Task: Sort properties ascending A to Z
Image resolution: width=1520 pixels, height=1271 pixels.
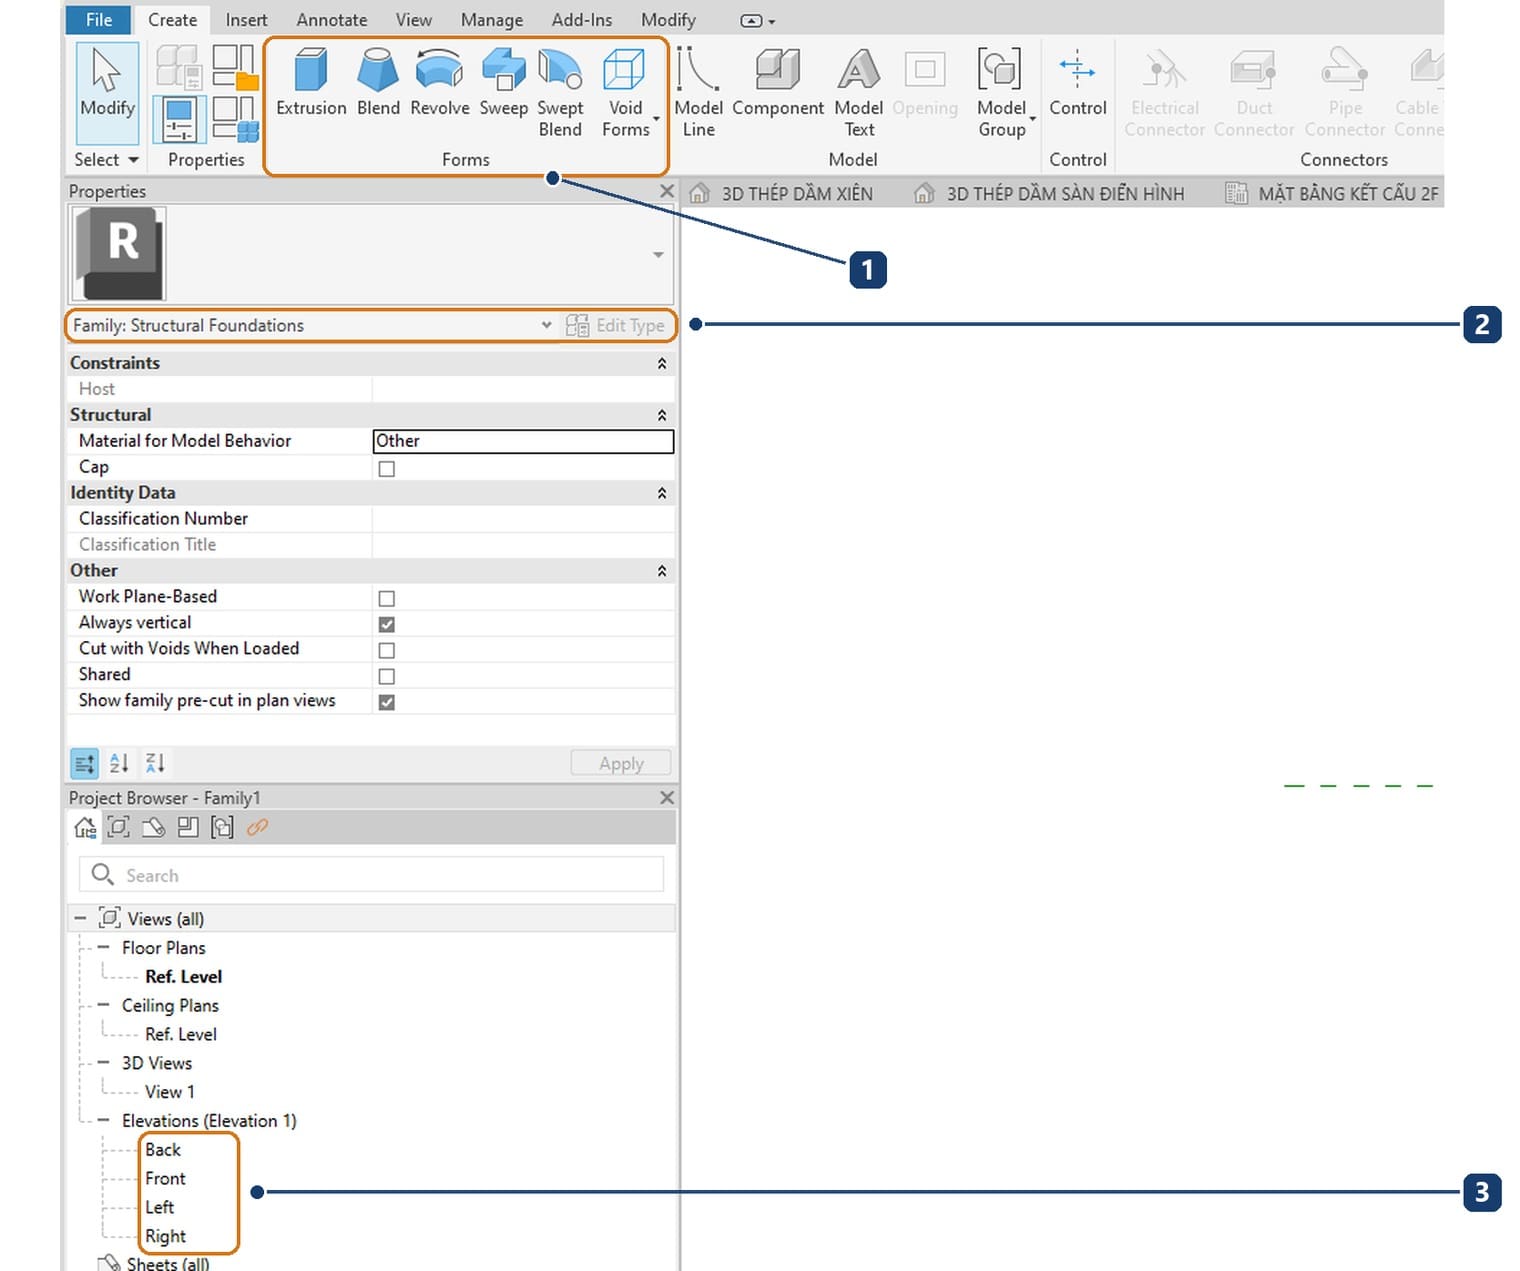Action: [119, 764]
